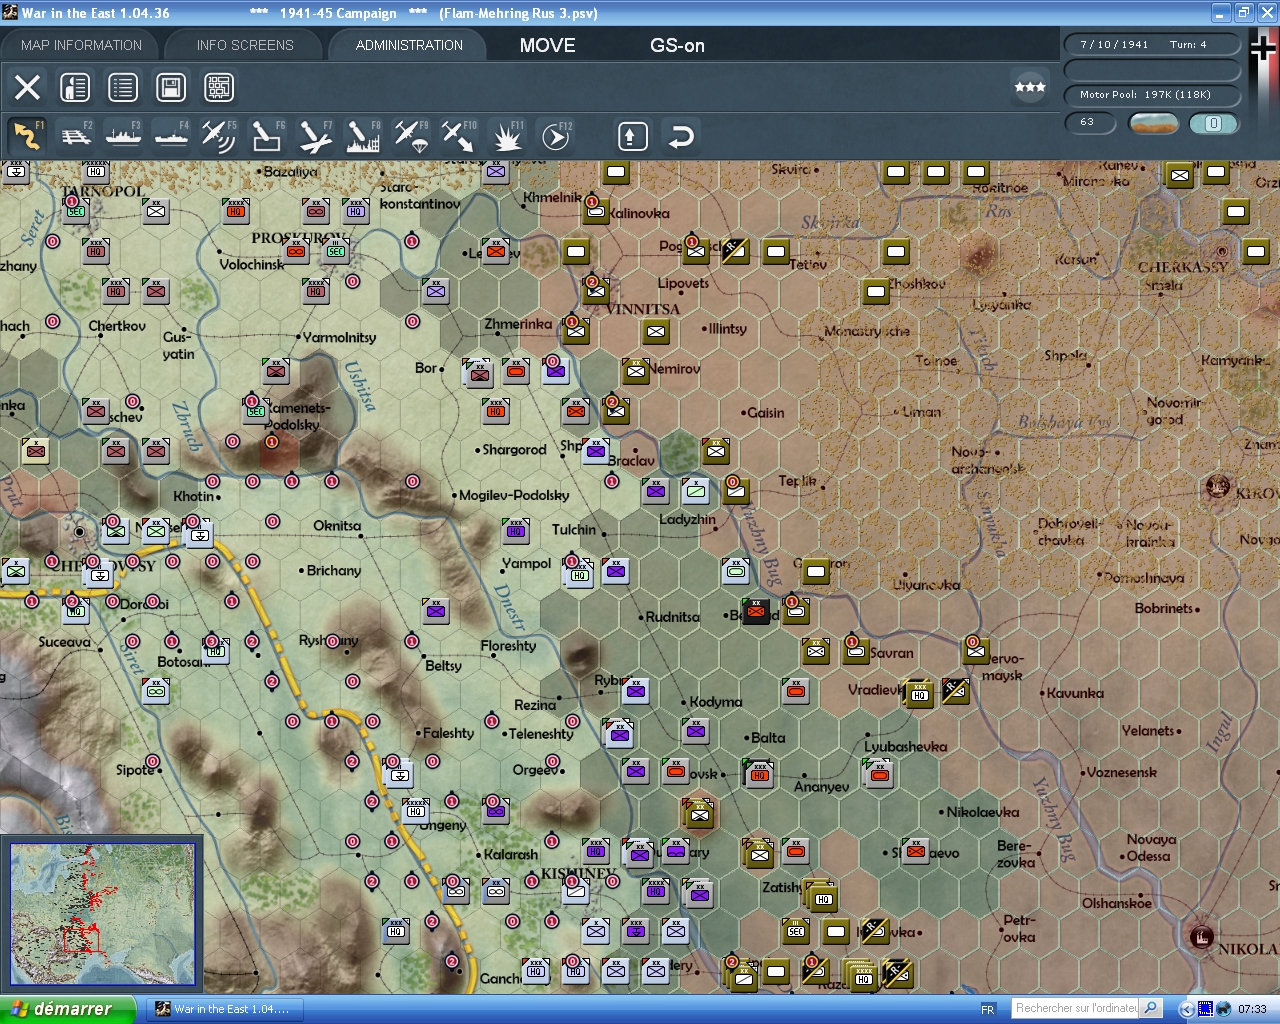1280x1024 pixels.
Task: Click the Voznesensk town label
Action: click(x=1121, y=772)
